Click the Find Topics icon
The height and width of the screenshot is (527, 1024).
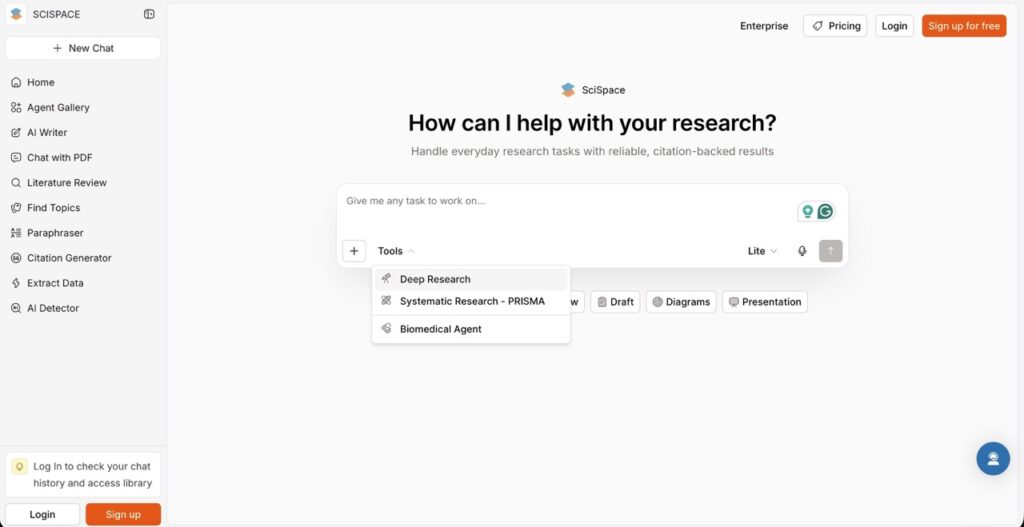(16, 208)
